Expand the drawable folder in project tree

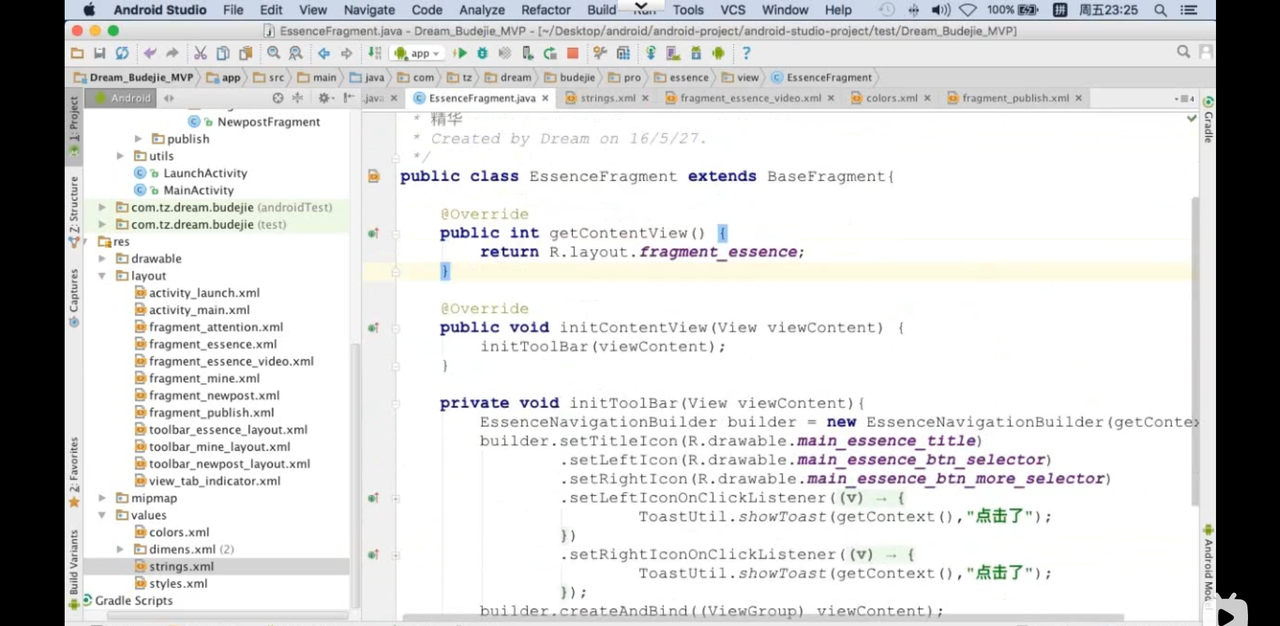click(x=103, y=259)
